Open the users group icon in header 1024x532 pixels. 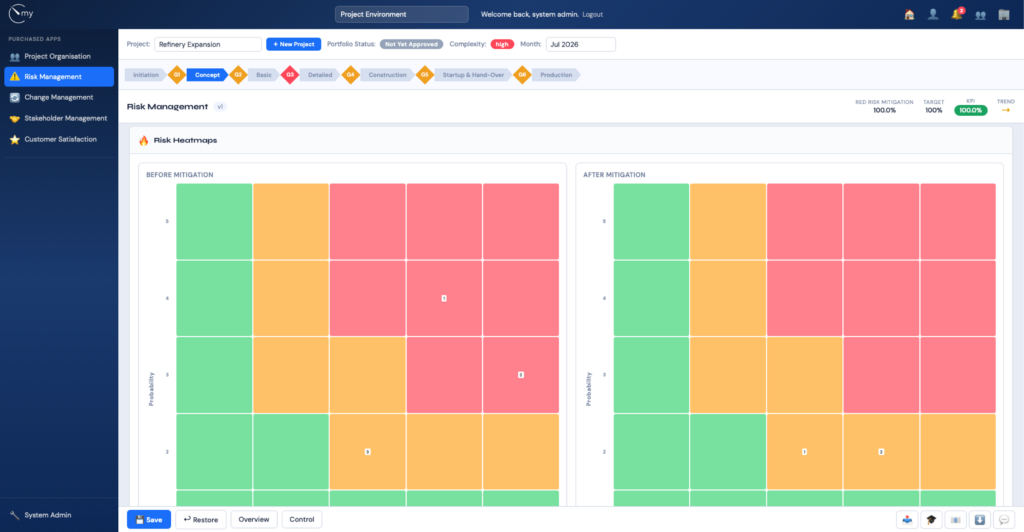point(980,15)
